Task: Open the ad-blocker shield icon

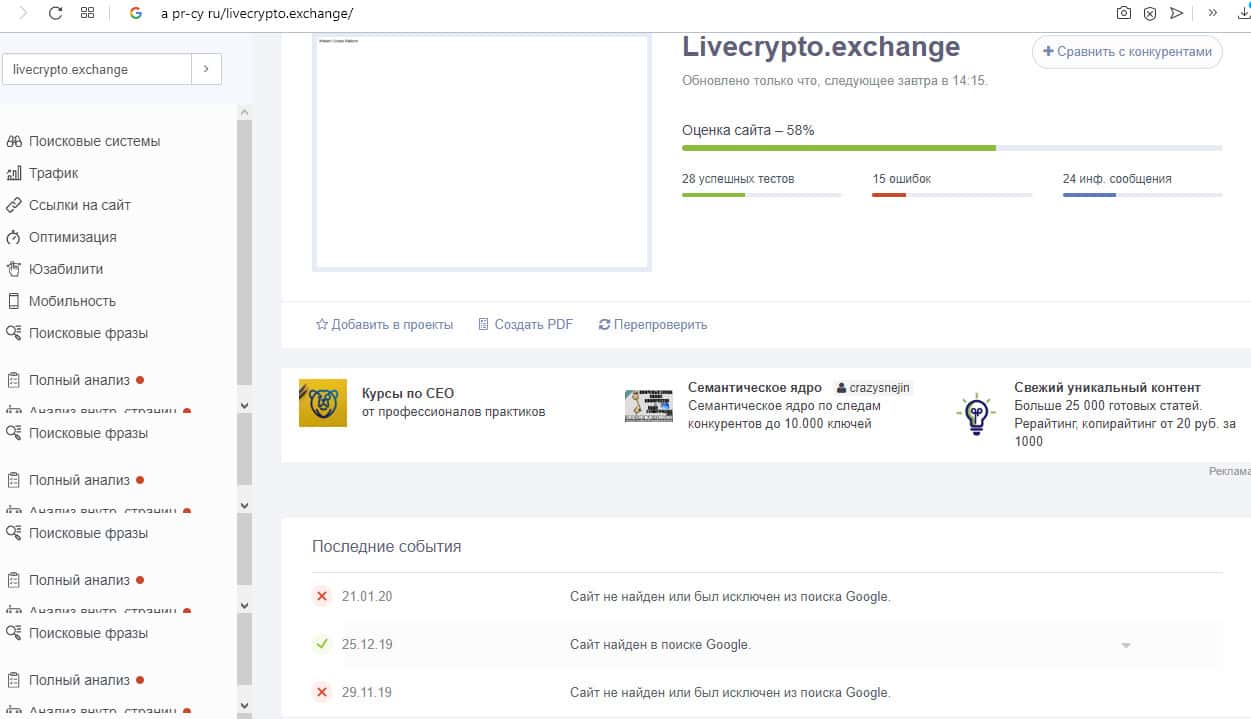Action: pos(1150,13)
